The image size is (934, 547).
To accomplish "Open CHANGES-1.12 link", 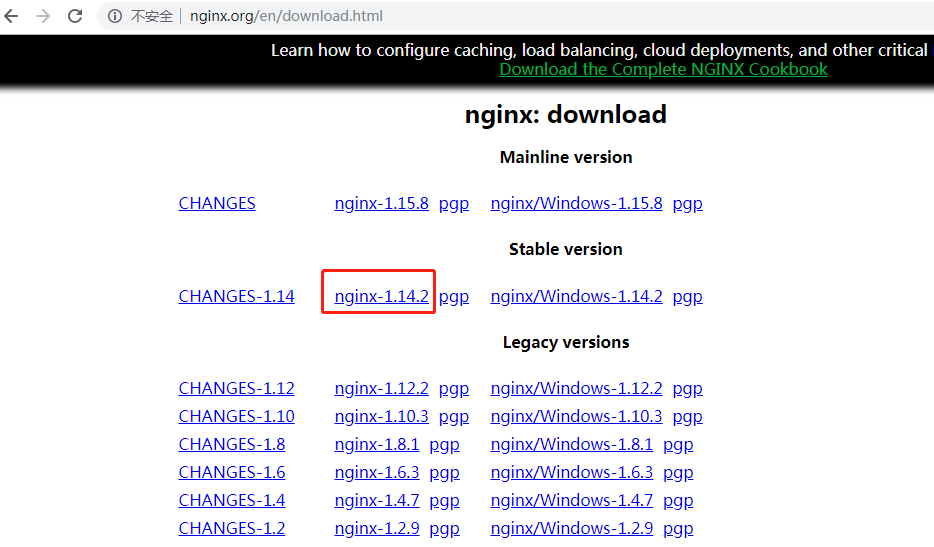I will coord(236,389).
